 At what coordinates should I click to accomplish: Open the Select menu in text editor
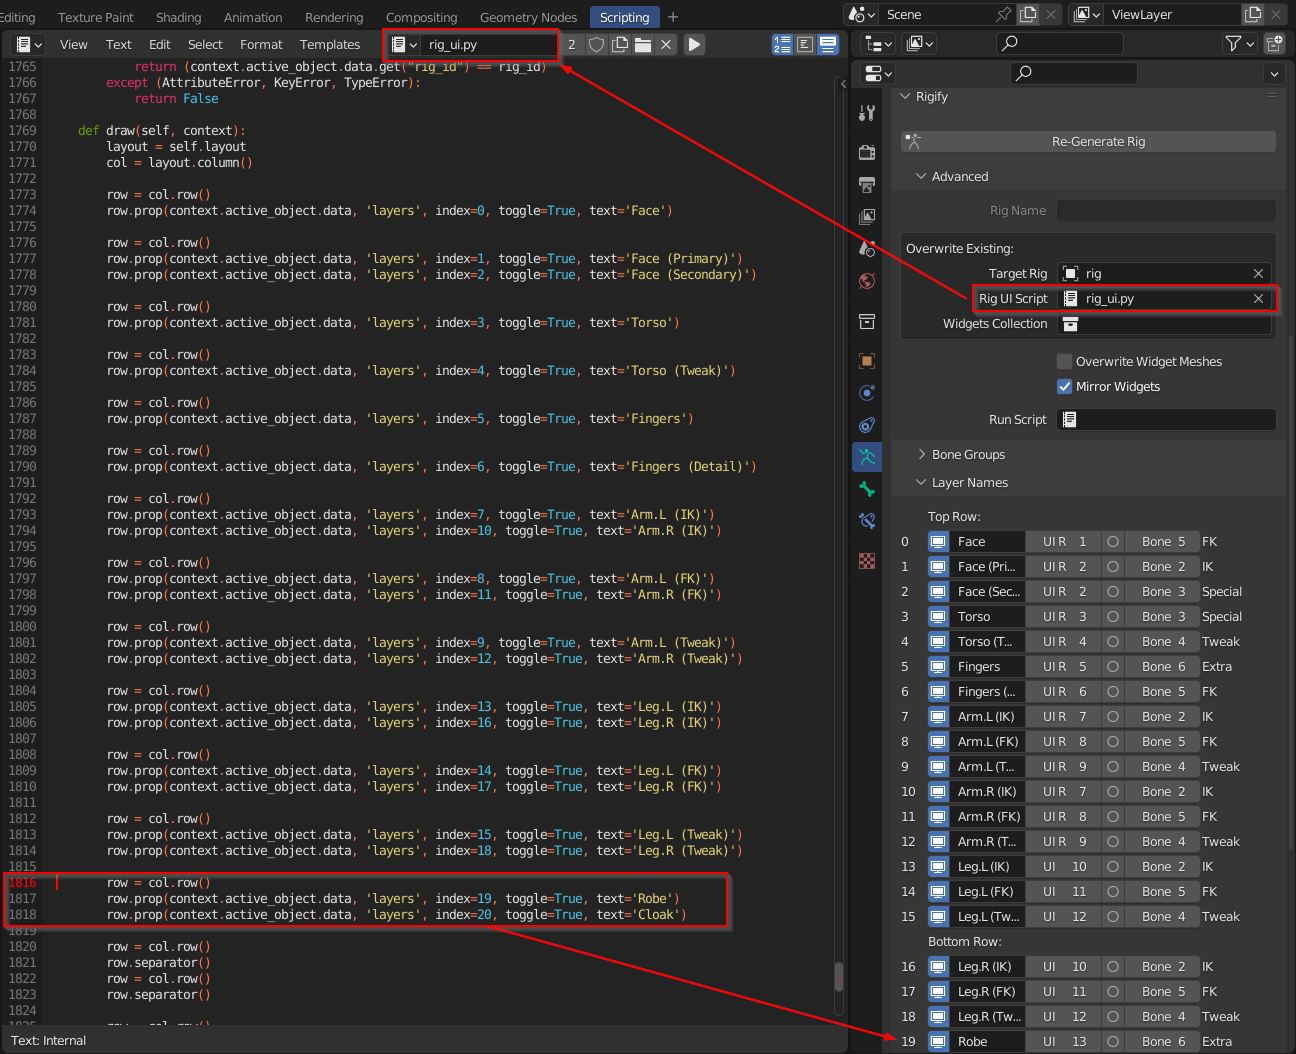205,44
